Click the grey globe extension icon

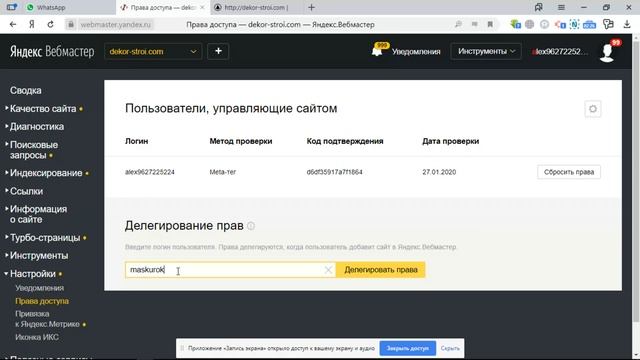coord(529,24)
